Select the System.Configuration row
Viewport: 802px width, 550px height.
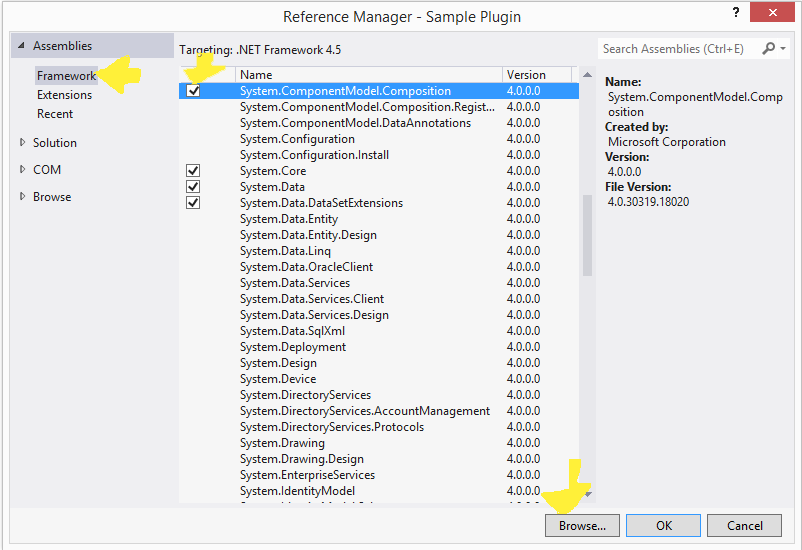[379, 139]
